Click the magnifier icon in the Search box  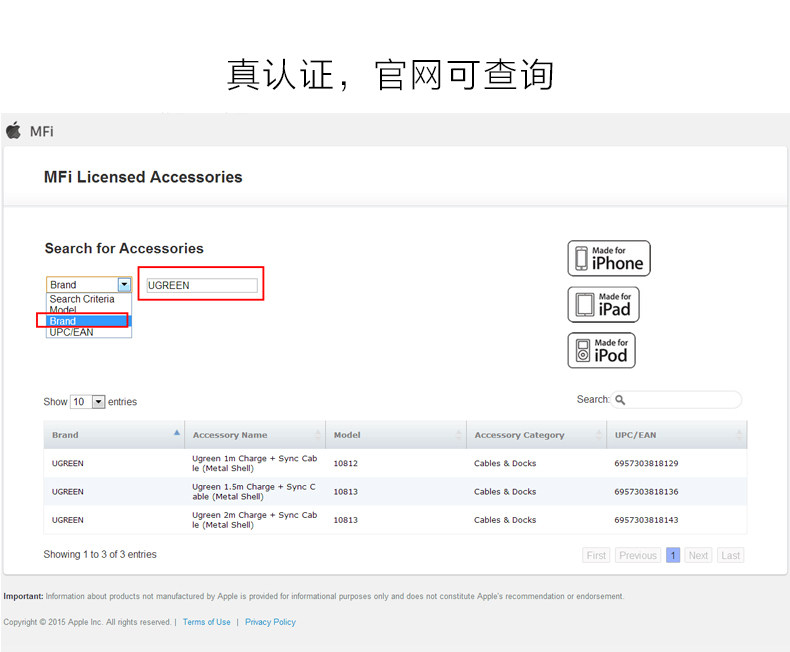coord(620,400)
